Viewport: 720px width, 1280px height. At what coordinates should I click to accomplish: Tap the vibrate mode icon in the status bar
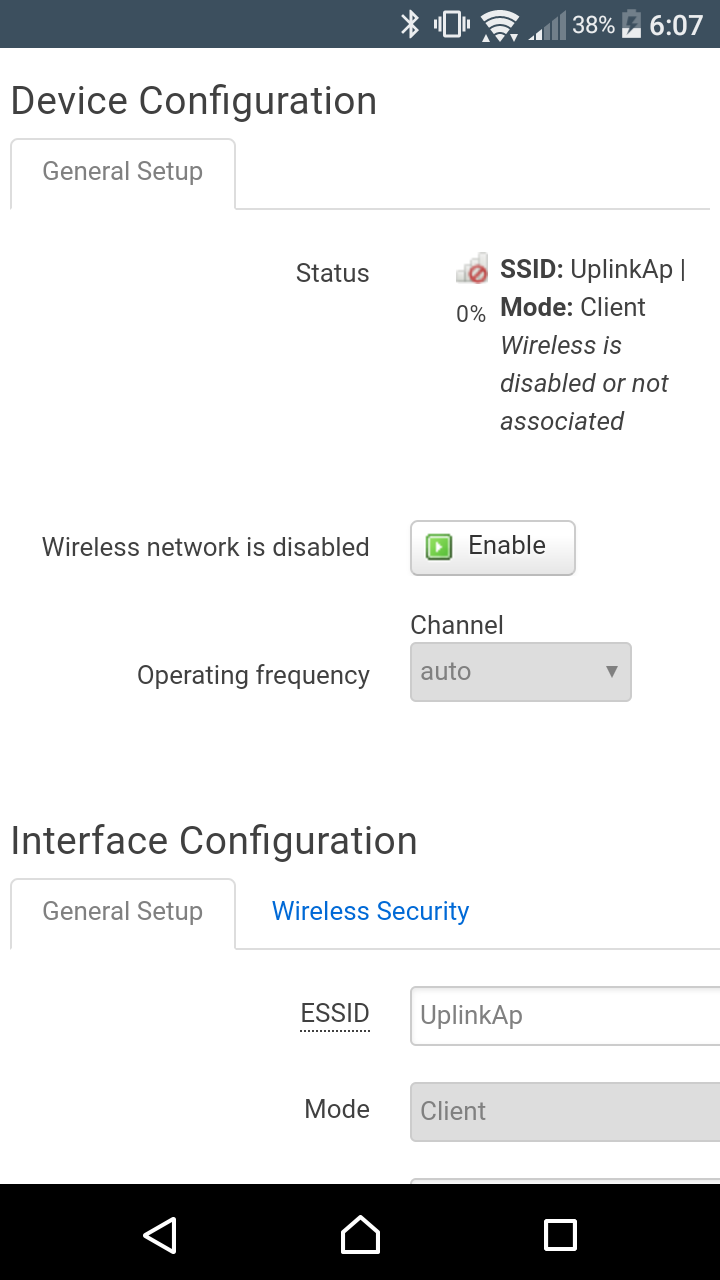452,24
